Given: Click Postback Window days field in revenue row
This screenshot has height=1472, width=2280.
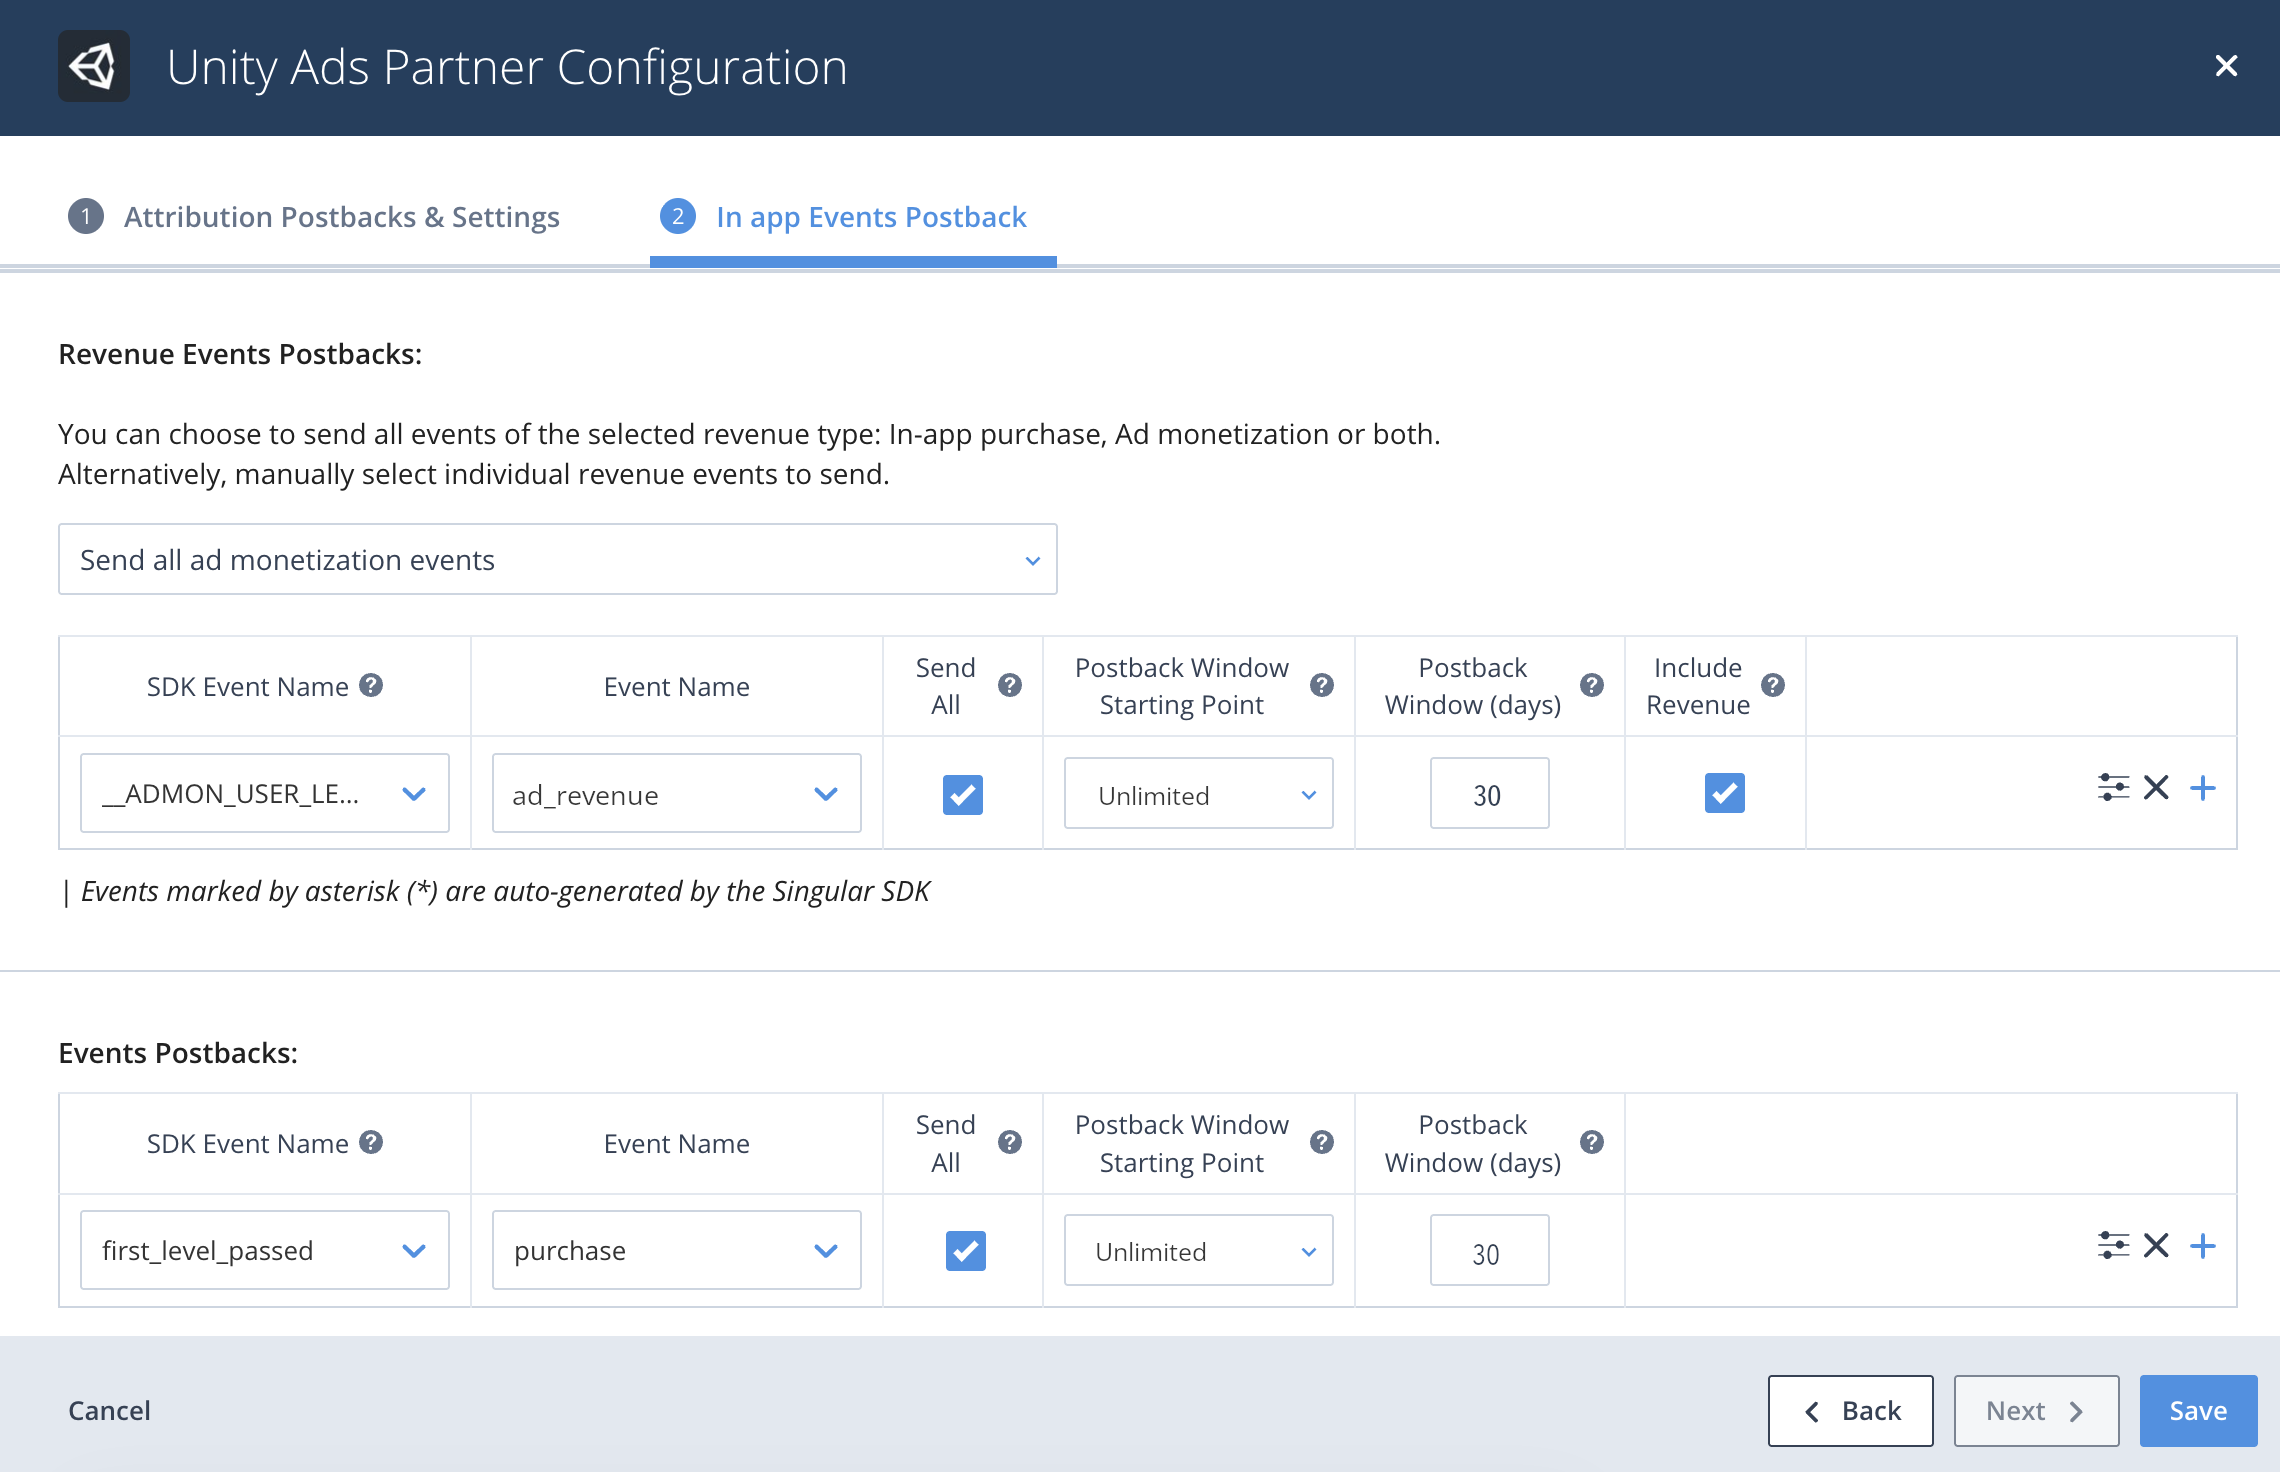Looking at the screenshot, I should pos(1488,794).
